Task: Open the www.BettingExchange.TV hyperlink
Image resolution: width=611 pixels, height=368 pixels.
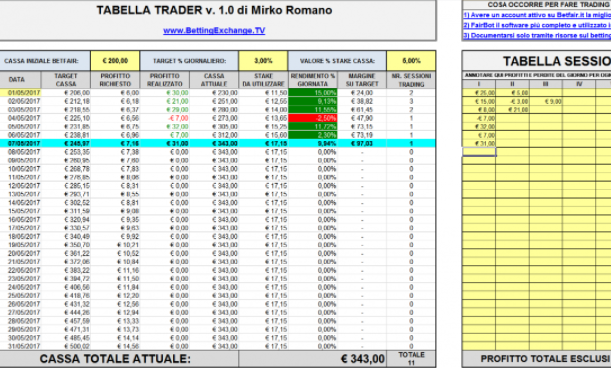Action: [214, 30]
